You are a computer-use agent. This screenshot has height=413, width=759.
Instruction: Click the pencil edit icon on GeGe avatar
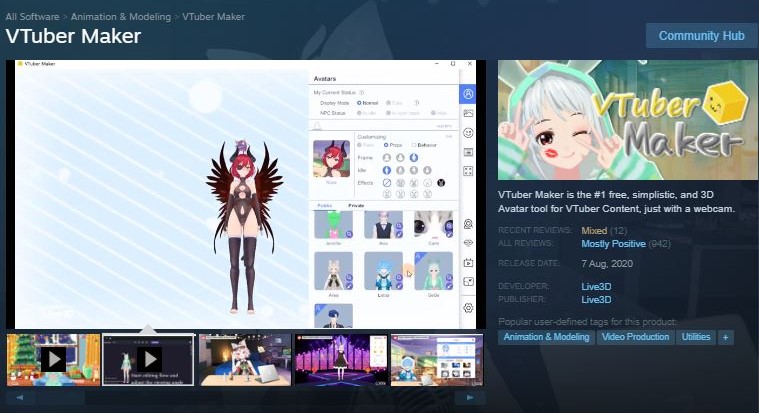449,286
